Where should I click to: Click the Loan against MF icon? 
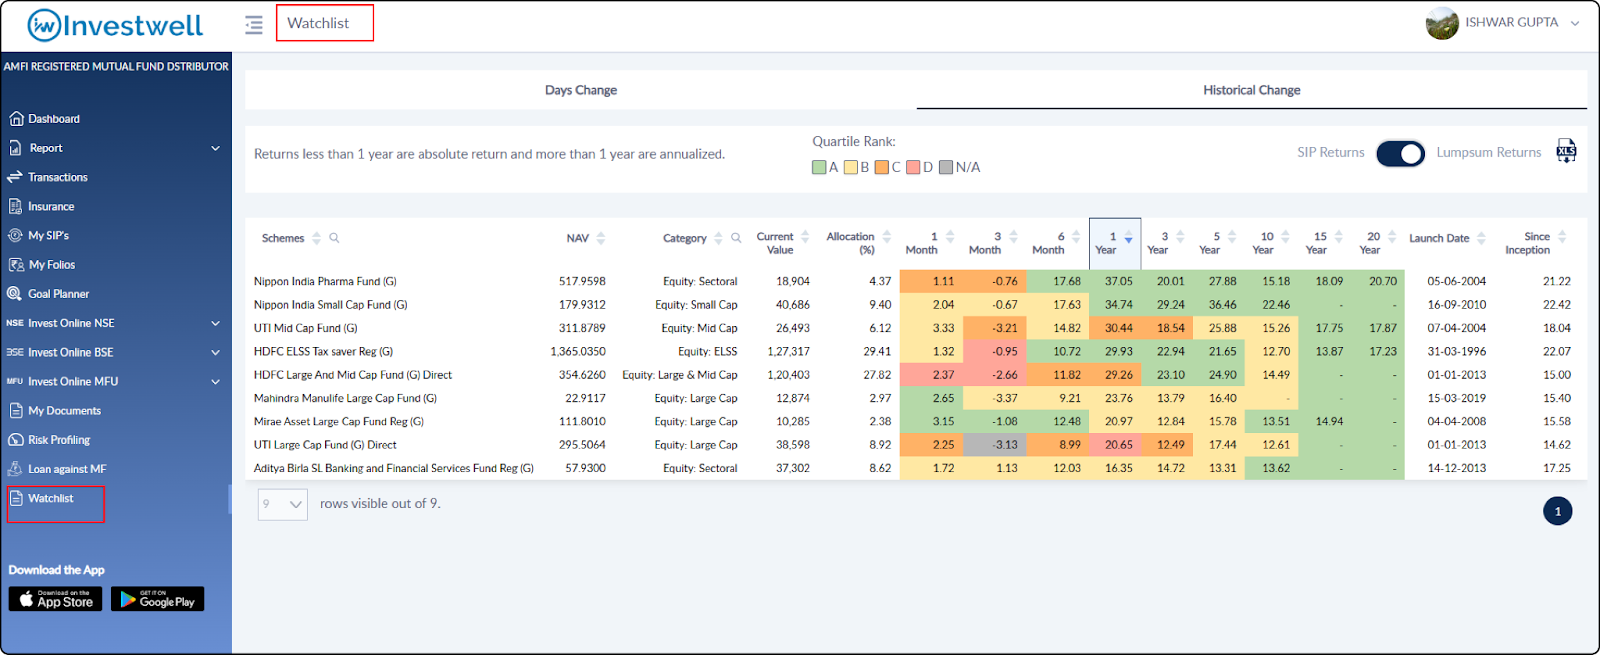pos(15,469)
